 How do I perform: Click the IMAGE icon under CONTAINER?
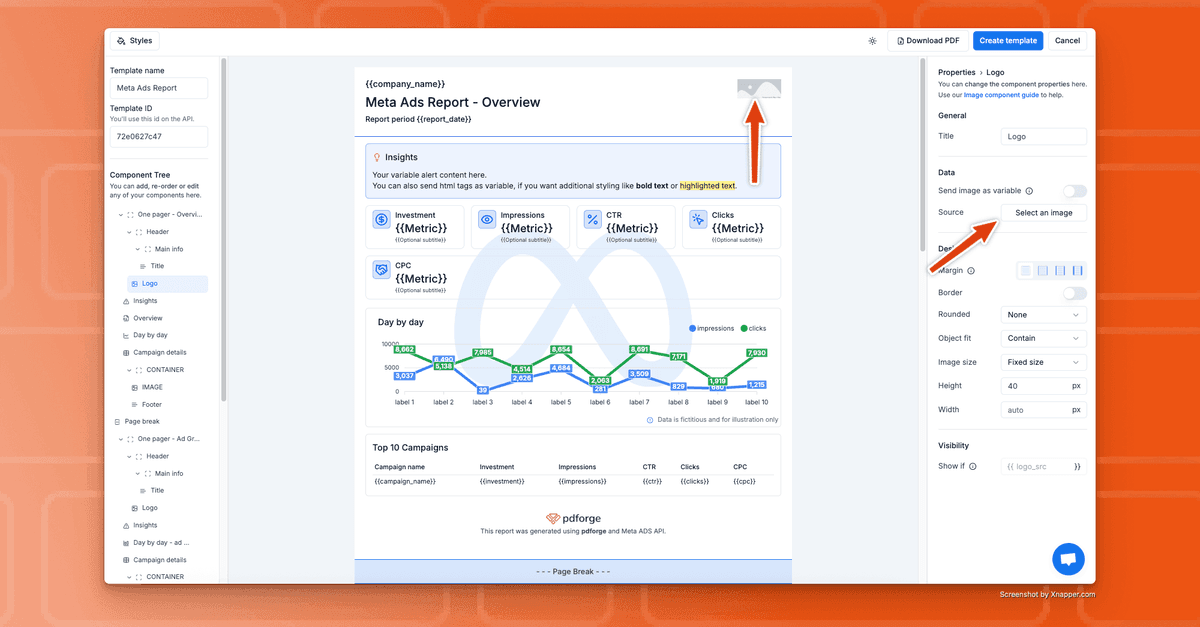[x=135, y=387]
